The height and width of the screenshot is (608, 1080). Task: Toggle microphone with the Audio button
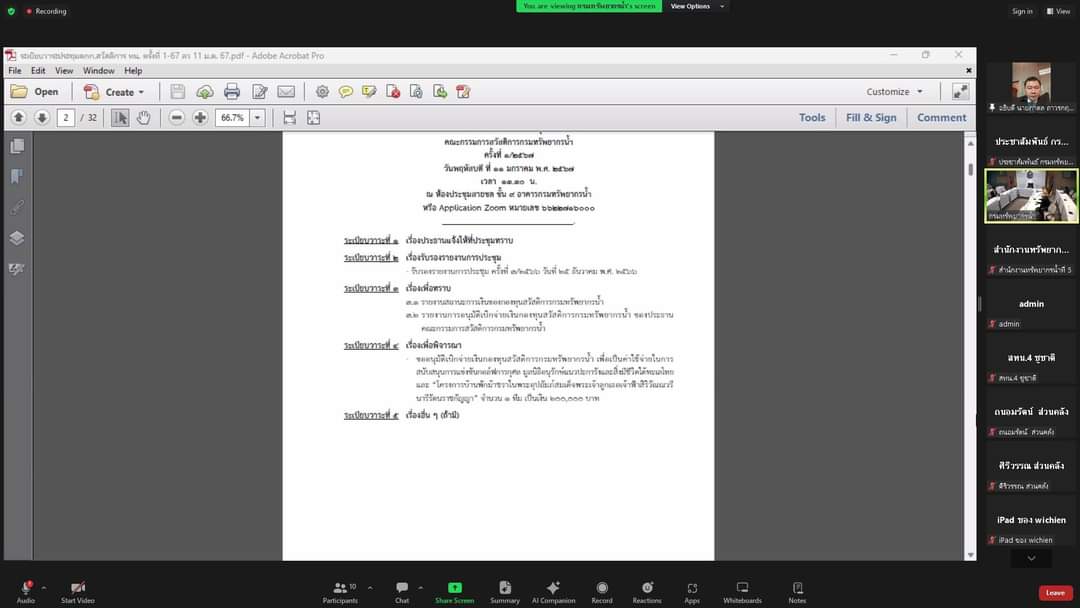25,591
